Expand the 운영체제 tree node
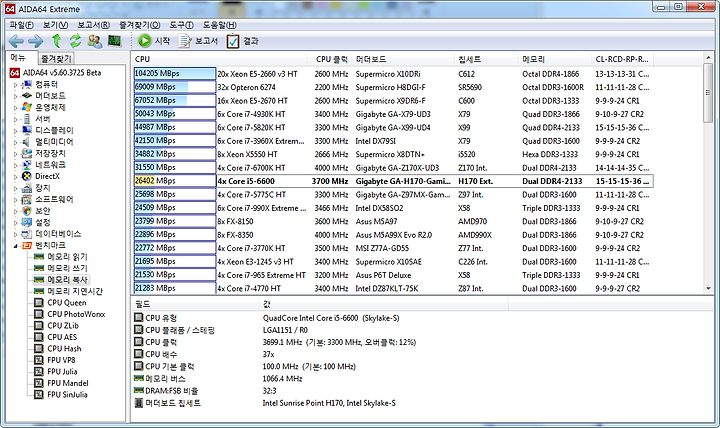720x428 pixels. 15,108
